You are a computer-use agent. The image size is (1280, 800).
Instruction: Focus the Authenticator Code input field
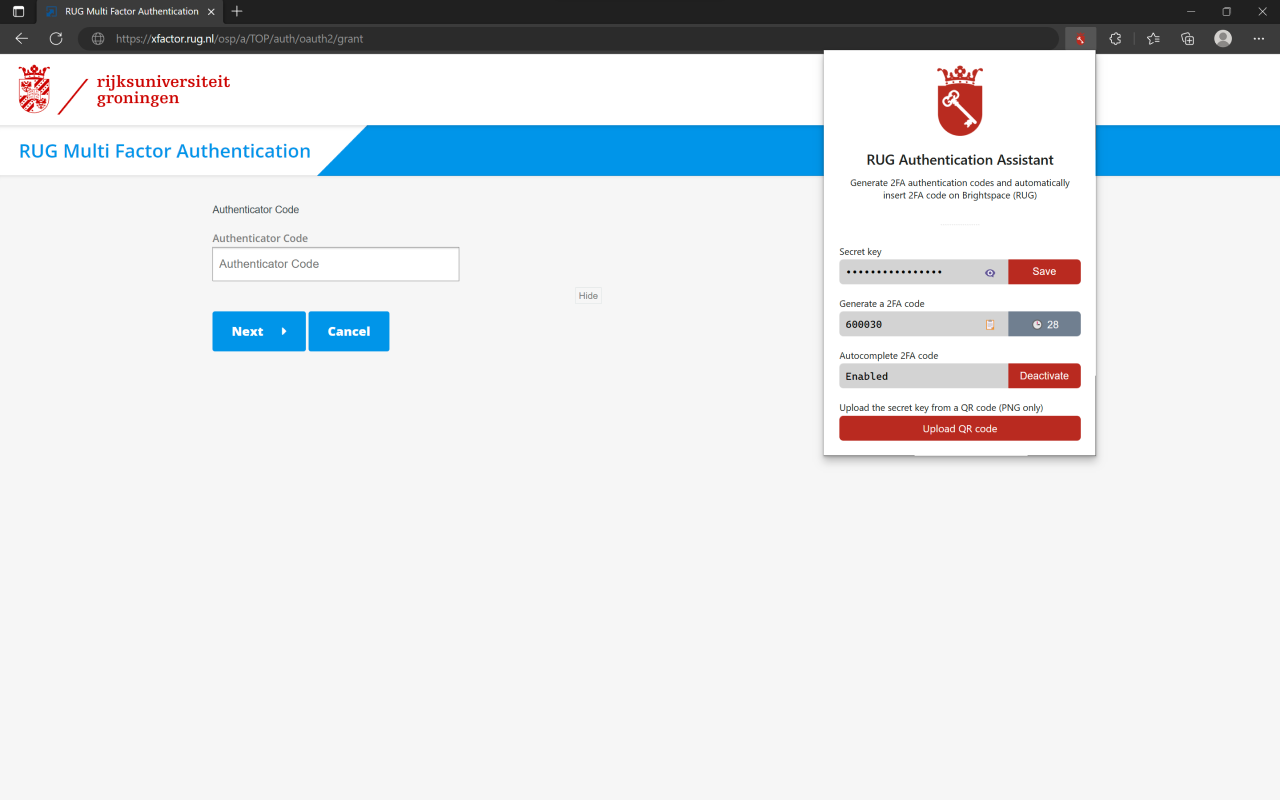tap(336, 264)
